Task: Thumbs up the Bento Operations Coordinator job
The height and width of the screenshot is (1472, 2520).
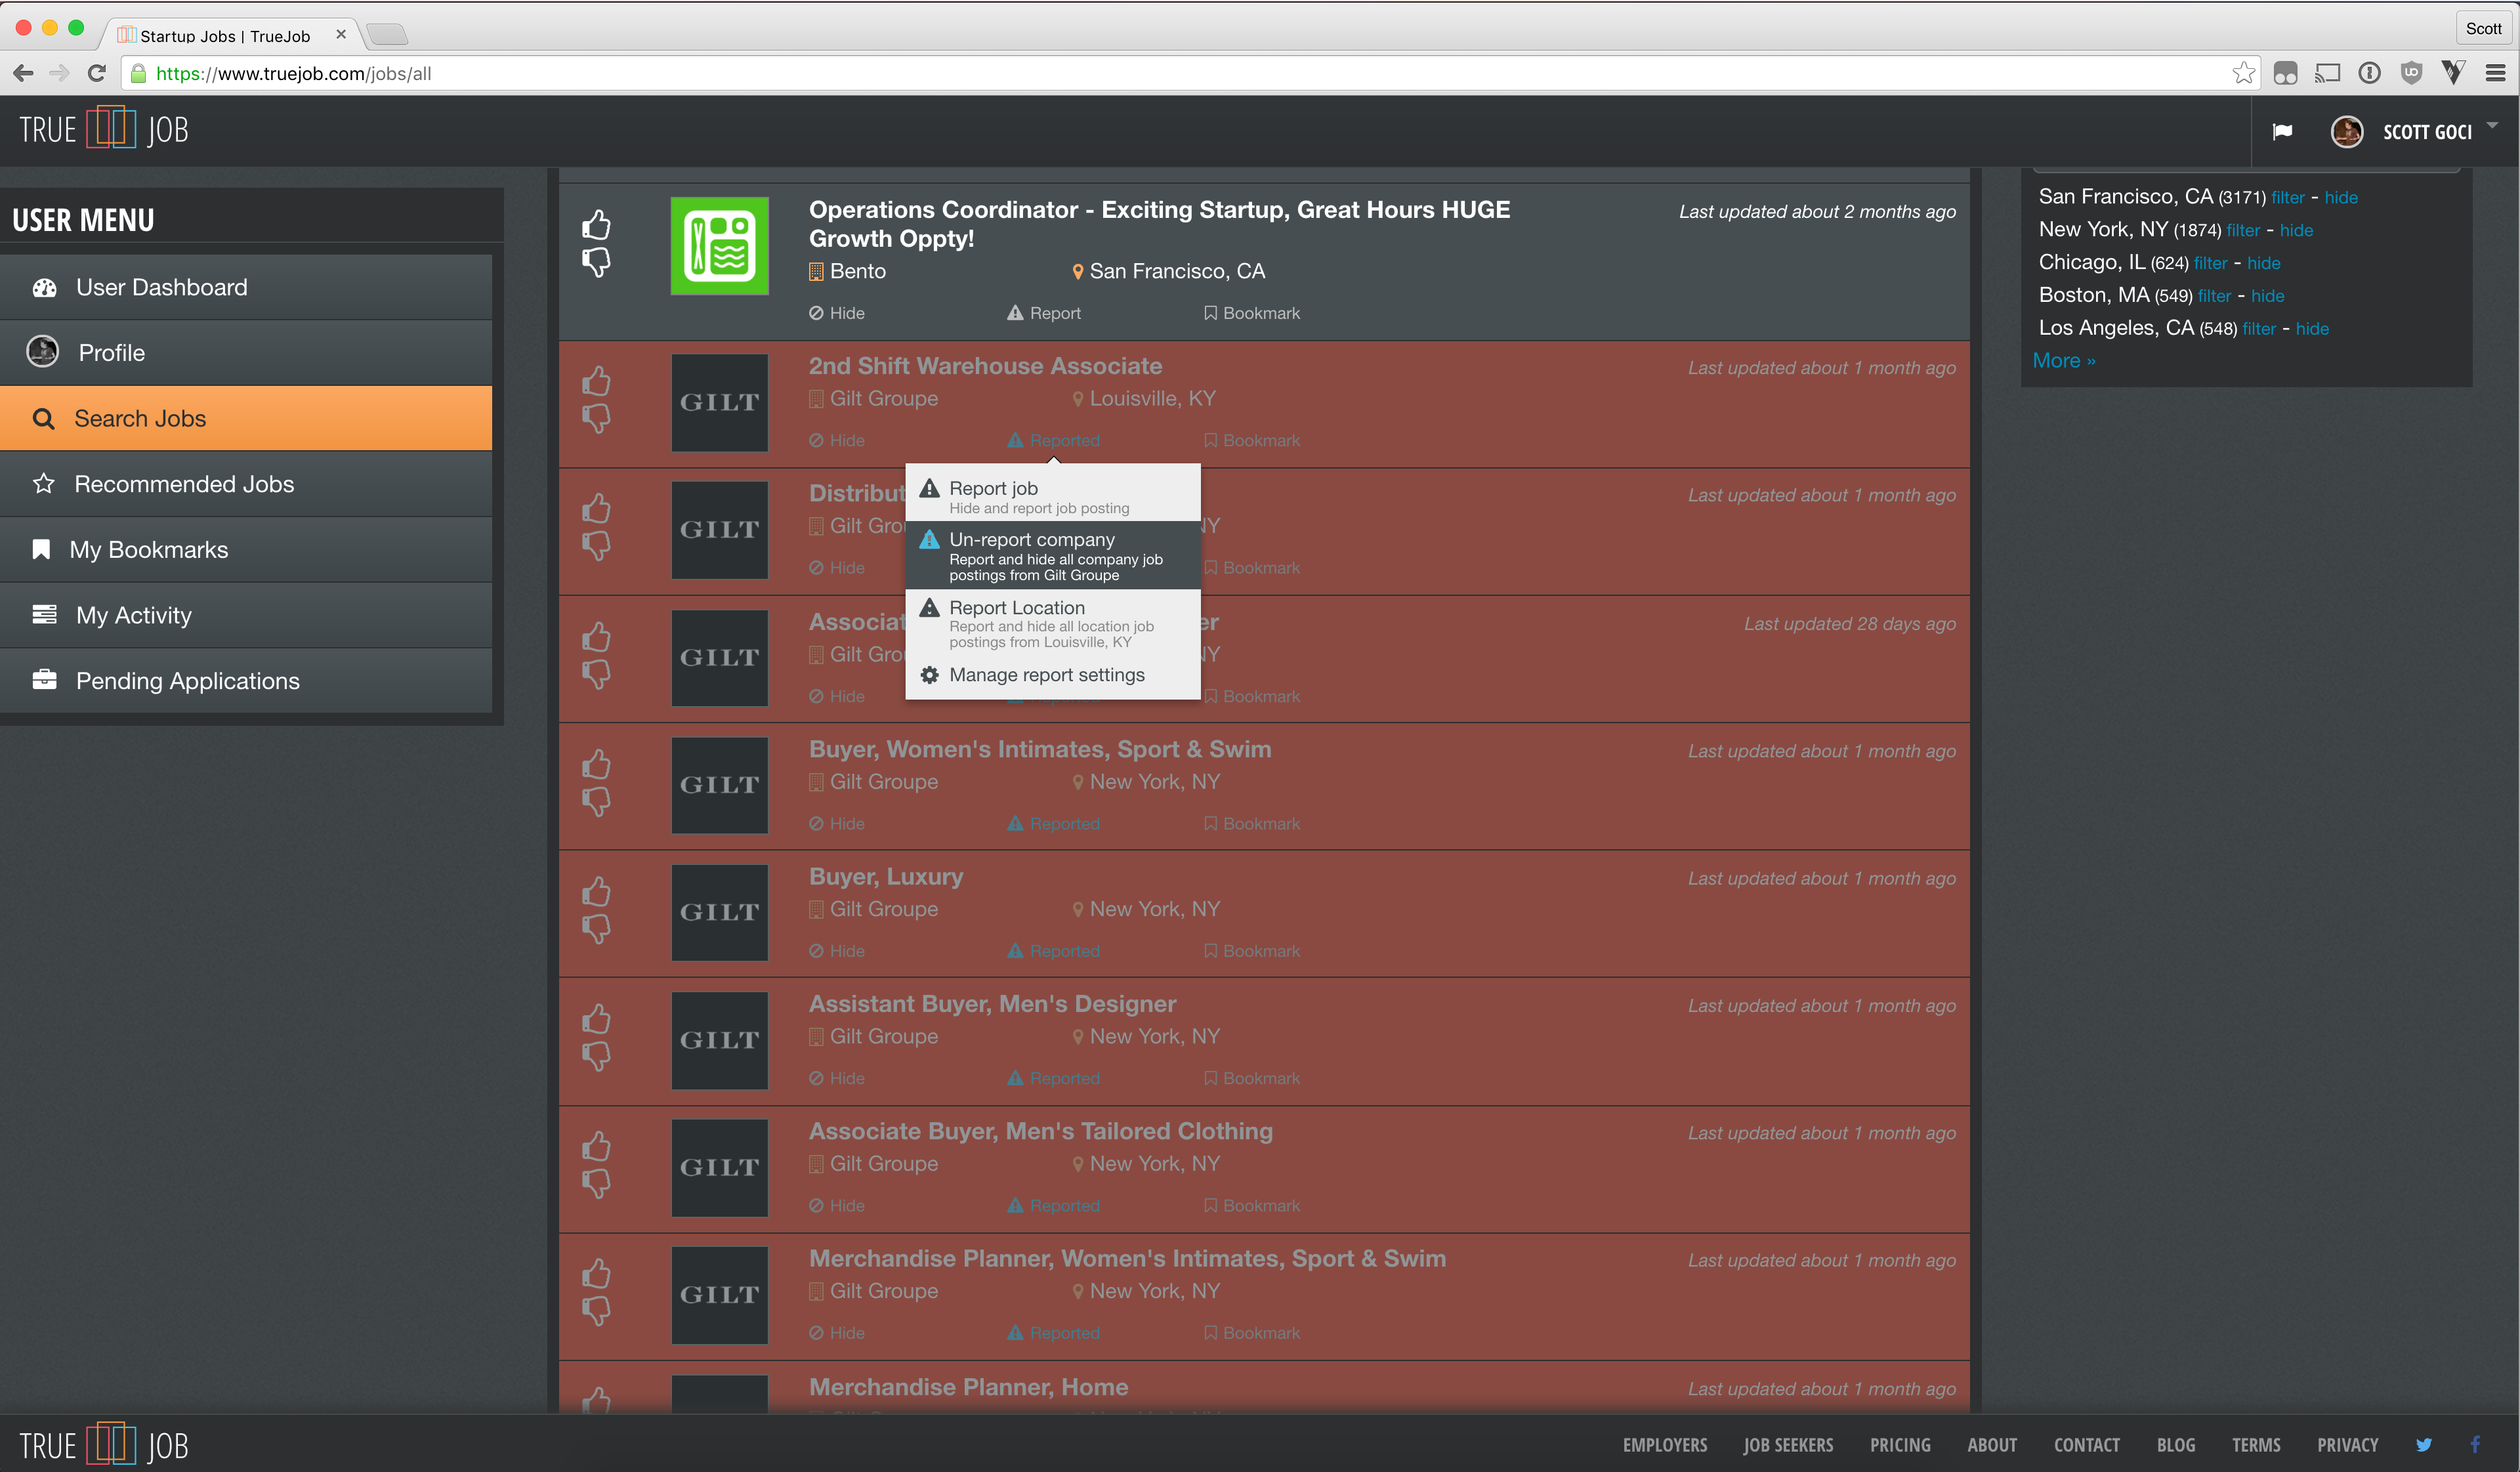Action: point(596,224)
